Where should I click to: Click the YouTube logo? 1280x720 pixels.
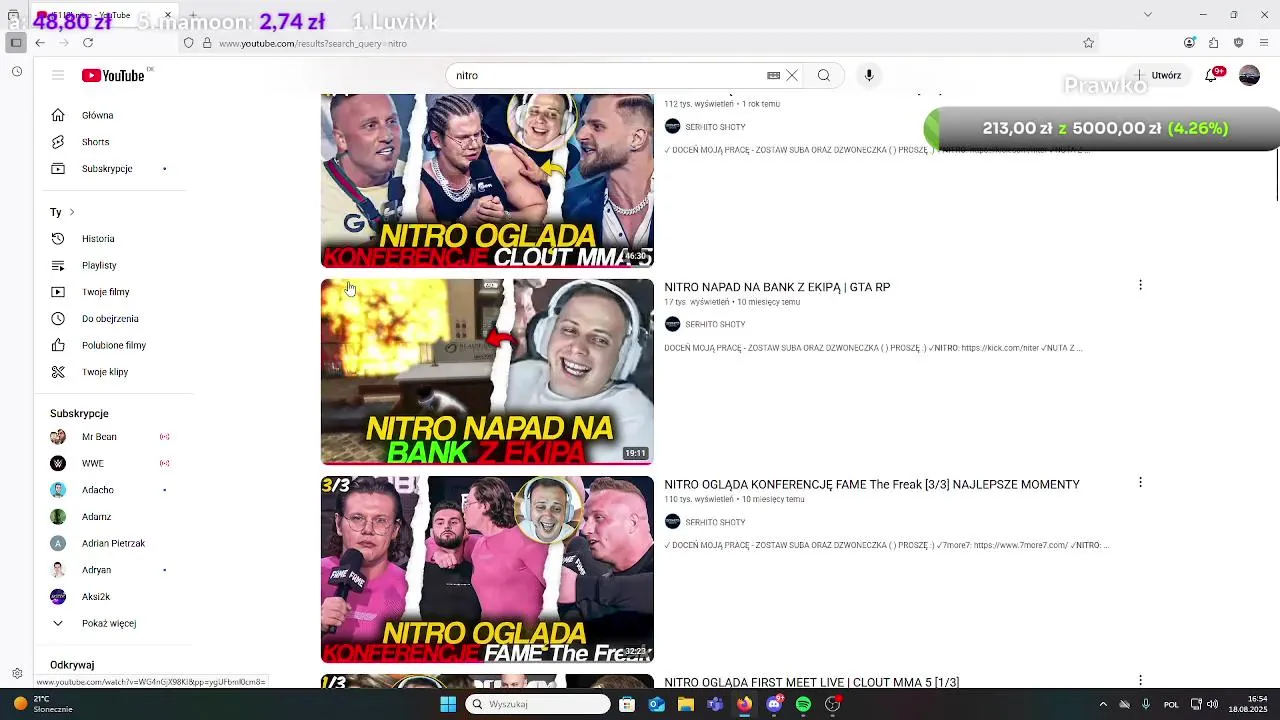113,75
